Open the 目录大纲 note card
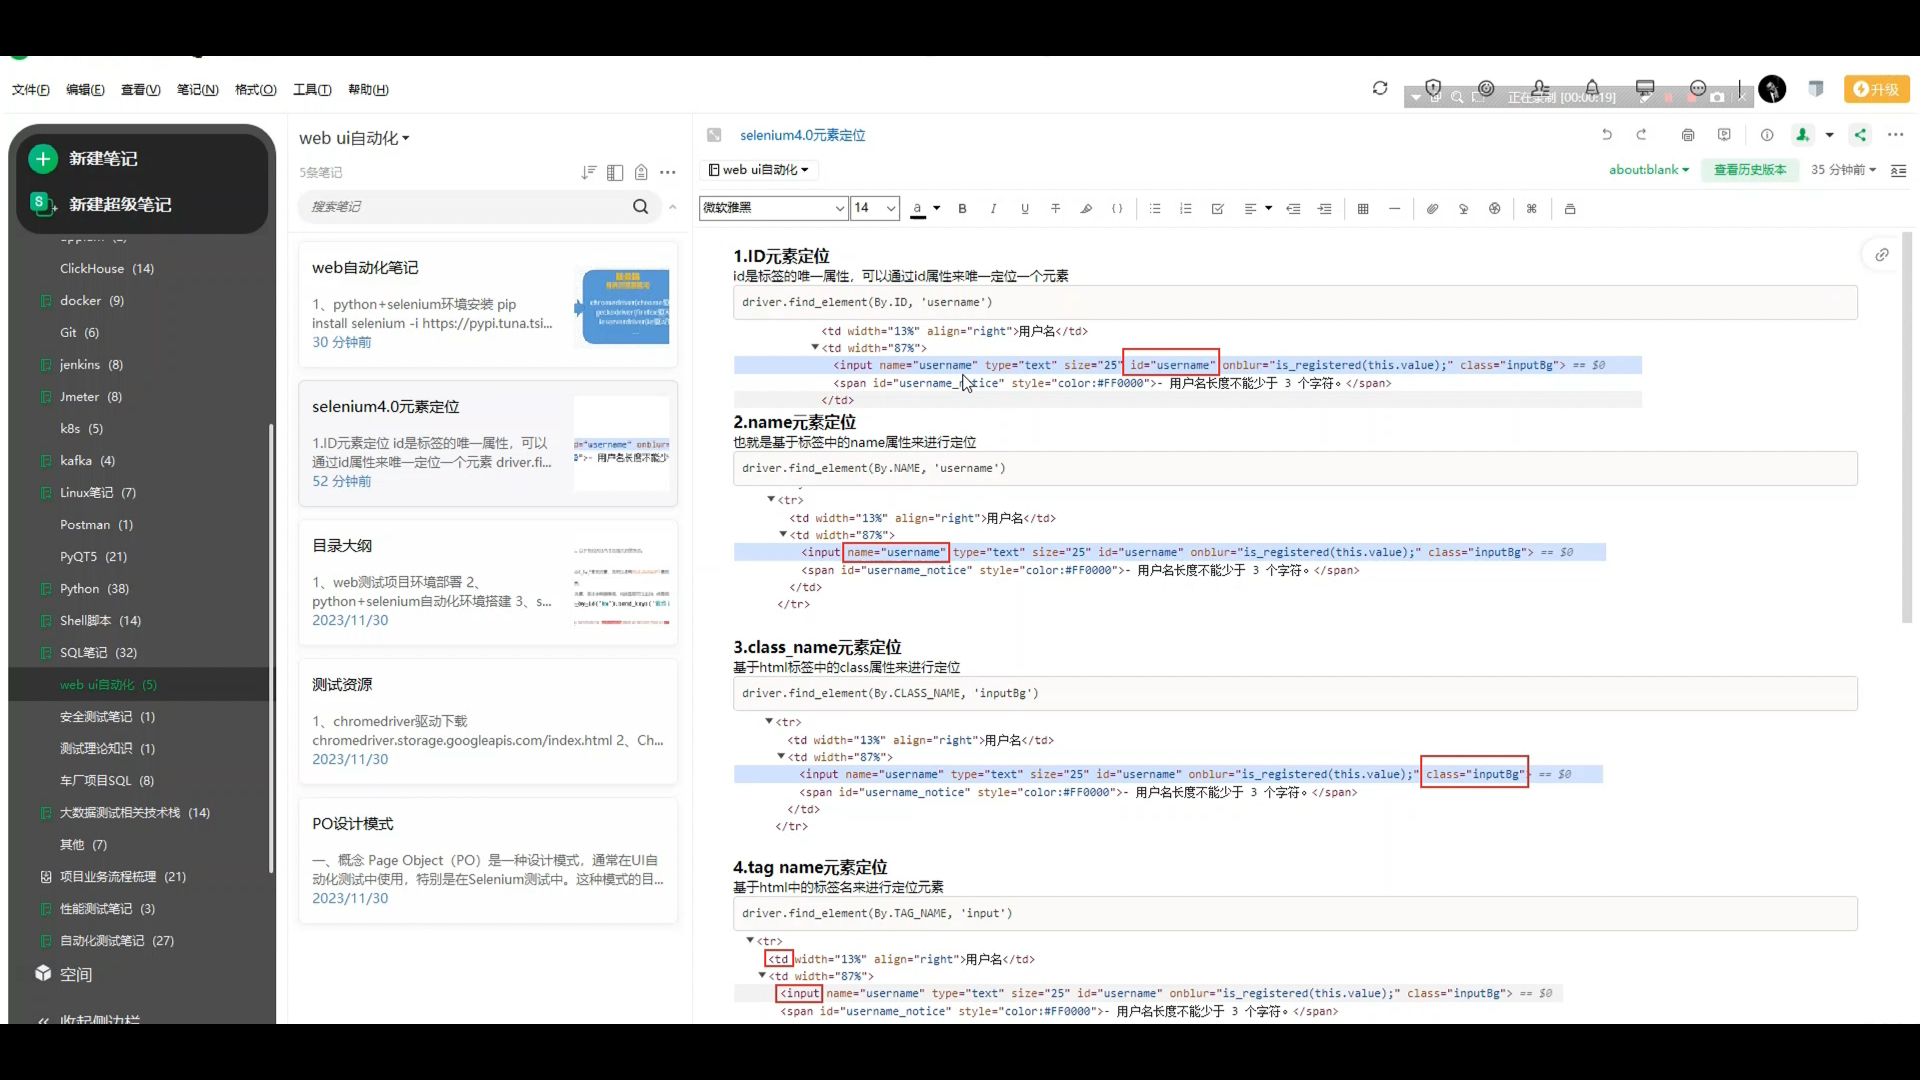 coord(488,583)
